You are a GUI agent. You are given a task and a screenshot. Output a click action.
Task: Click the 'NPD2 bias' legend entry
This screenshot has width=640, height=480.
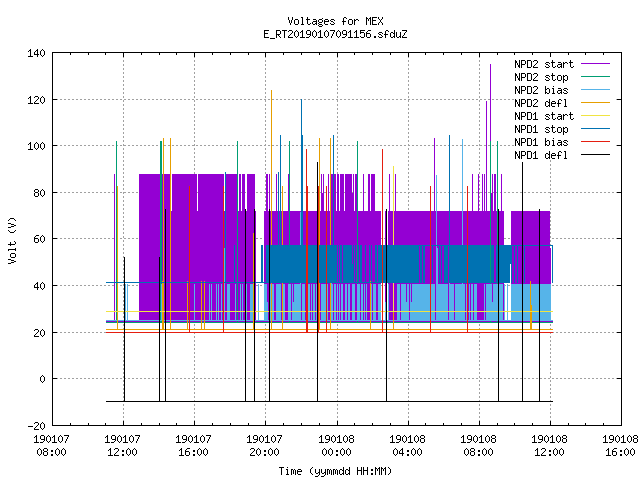click(x=541, y=90)
